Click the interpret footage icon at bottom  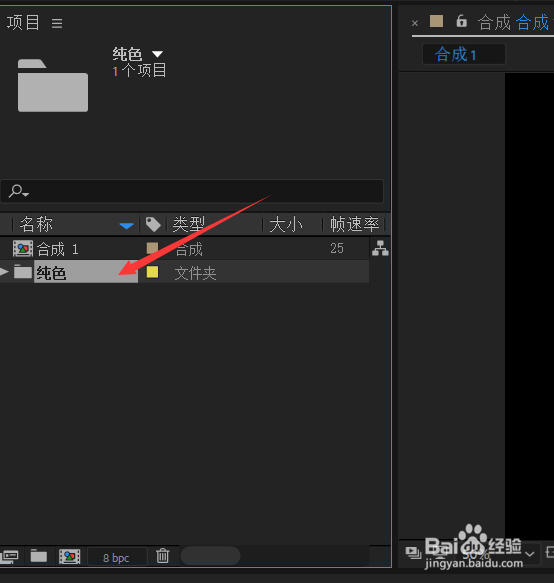pos(9,557)
